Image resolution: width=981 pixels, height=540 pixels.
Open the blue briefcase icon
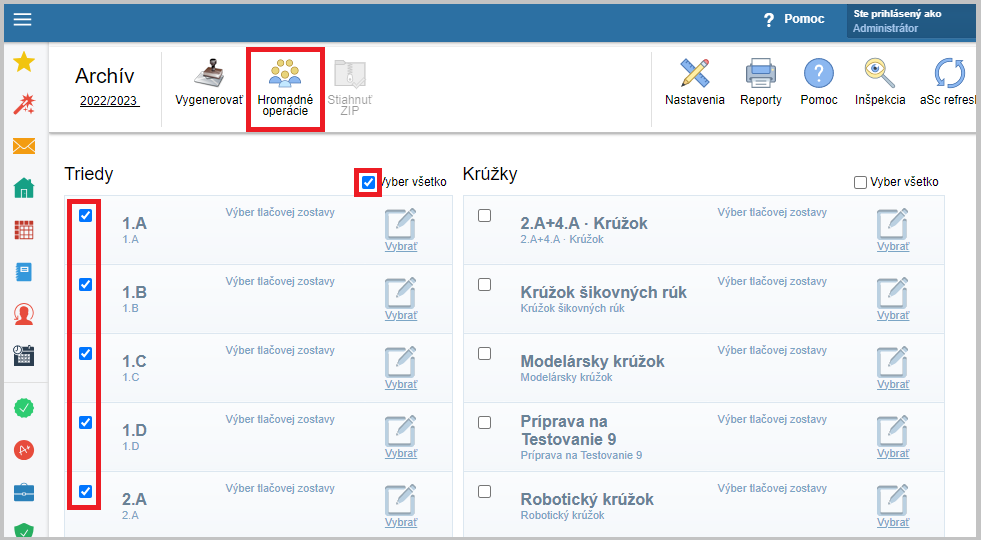click(24, 492)
